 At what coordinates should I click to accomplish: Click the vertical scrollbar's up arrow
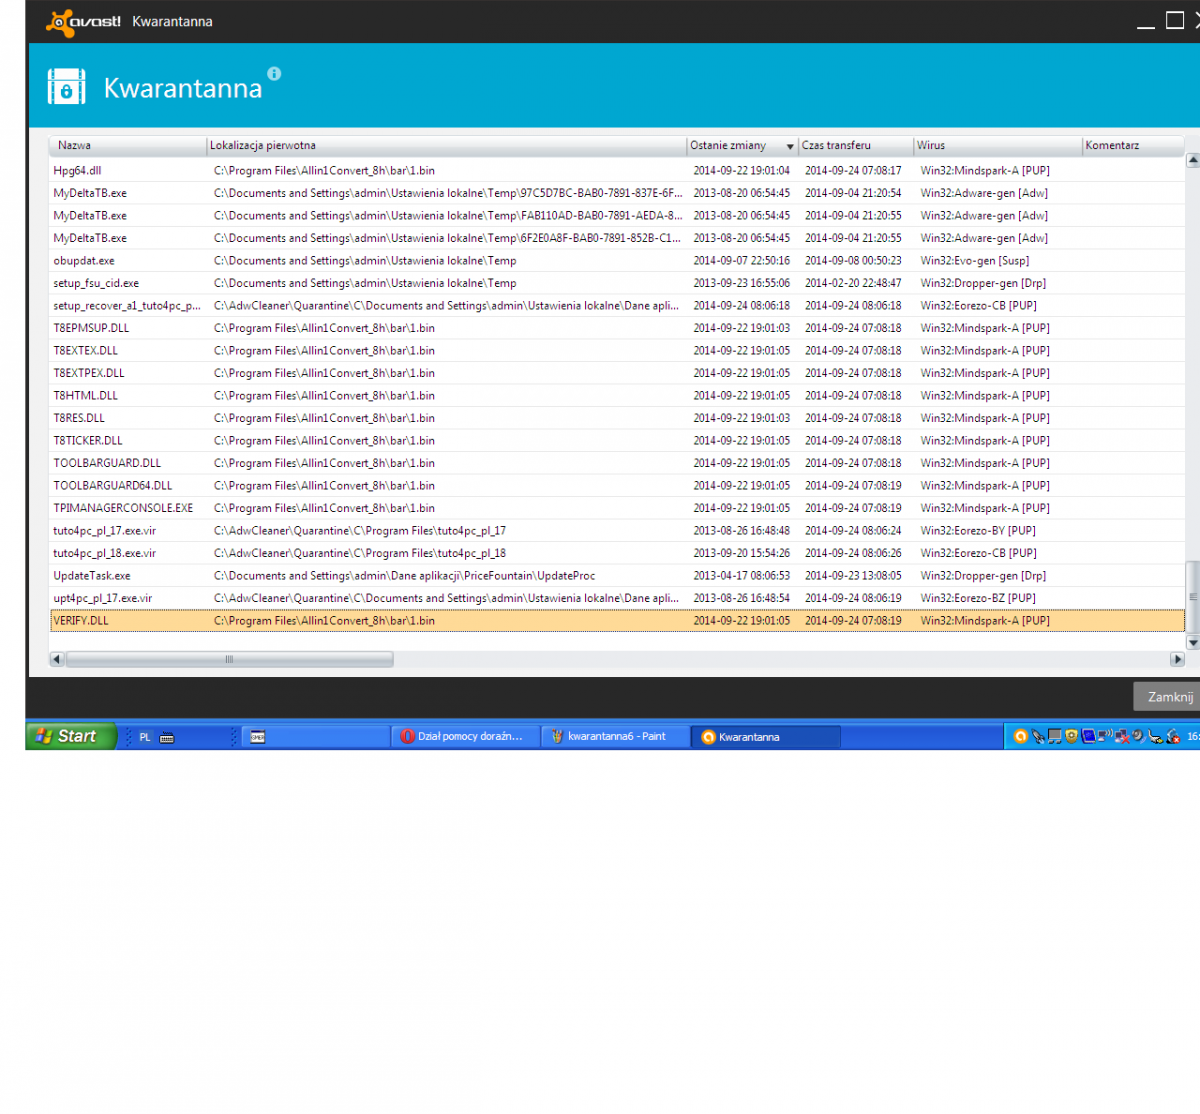1192,160
